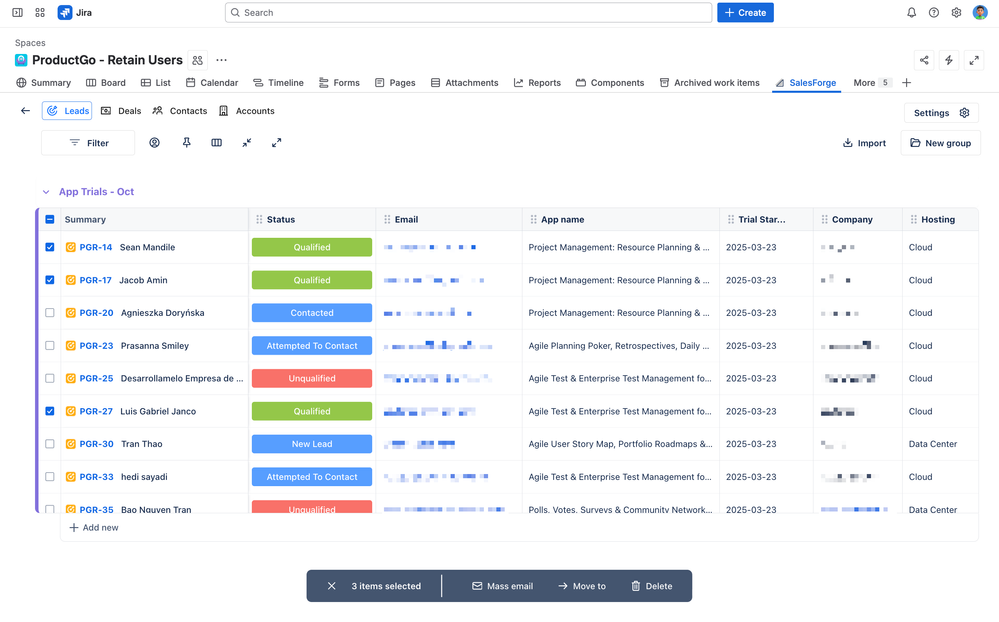This screenshot has height=622, width=999.
Task: Open notifications via the bell icon
Action: coord(911,12)
